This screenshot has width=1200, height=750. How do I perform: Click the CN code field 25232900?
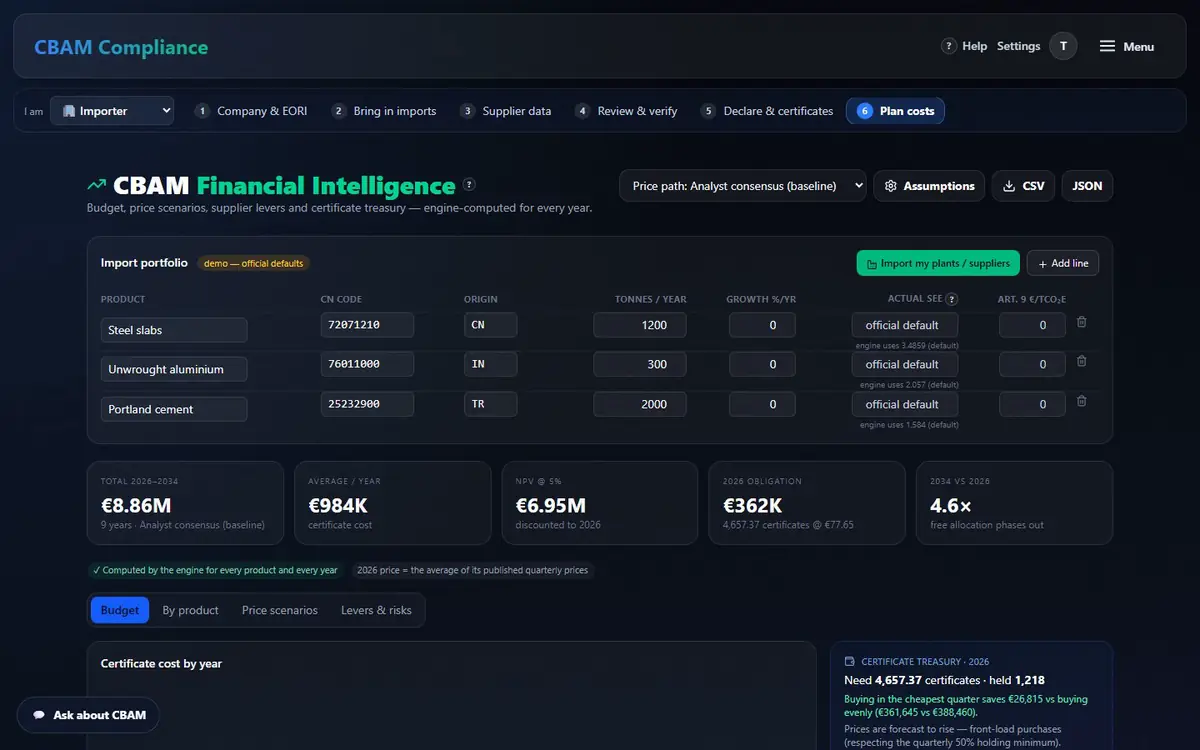[x=367, y=404]
